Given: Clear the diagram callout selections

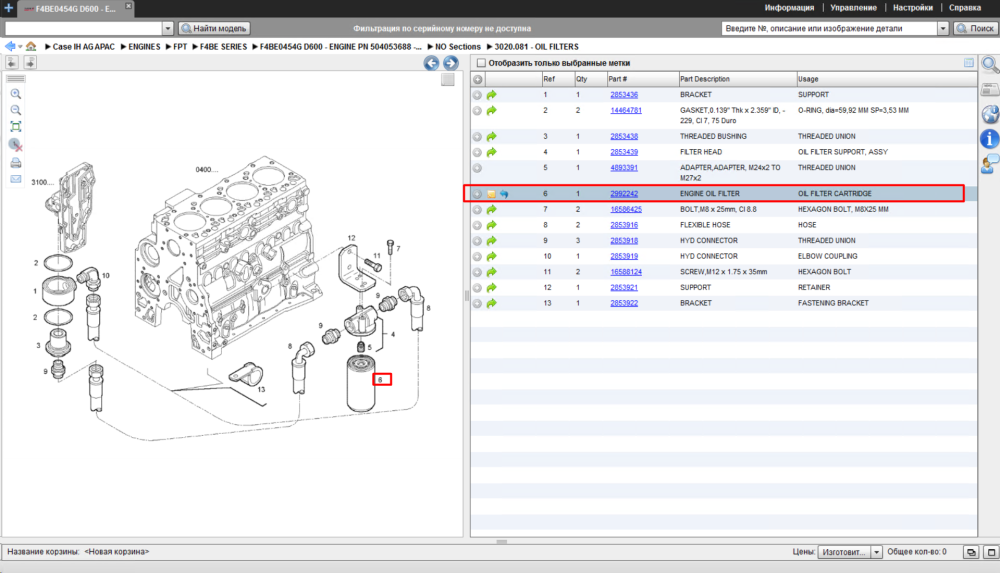Looking at the screenshot, I should [16, 145].
